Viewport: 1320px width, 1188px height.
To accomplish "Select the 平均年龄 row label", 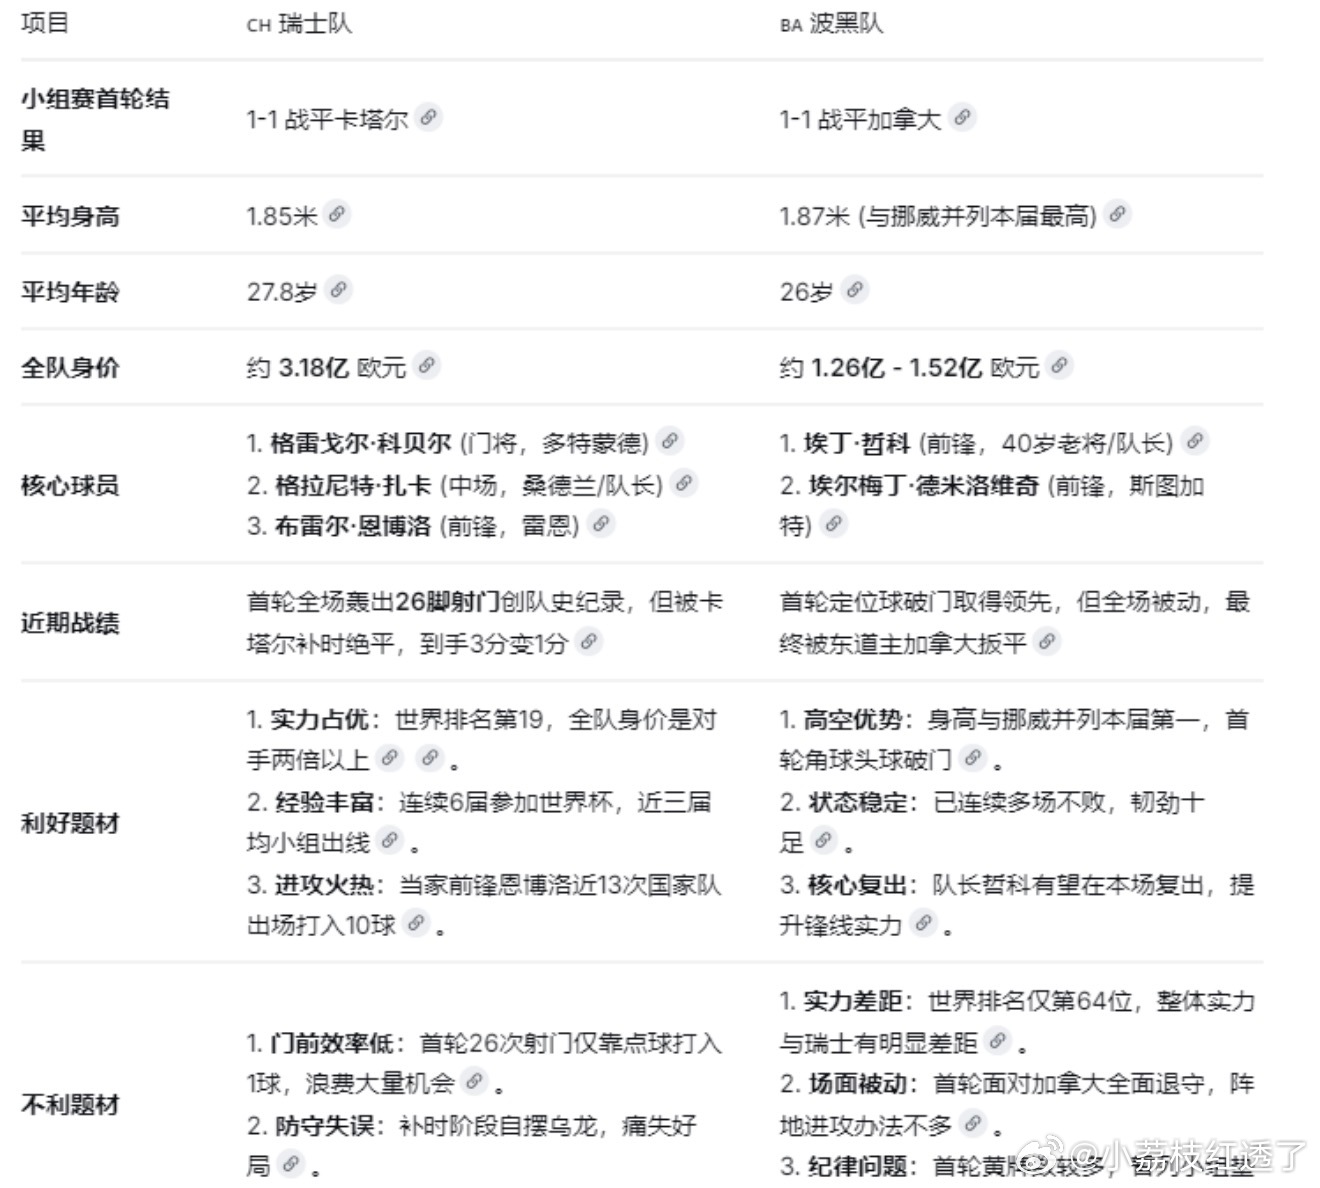I will (70, 292).
